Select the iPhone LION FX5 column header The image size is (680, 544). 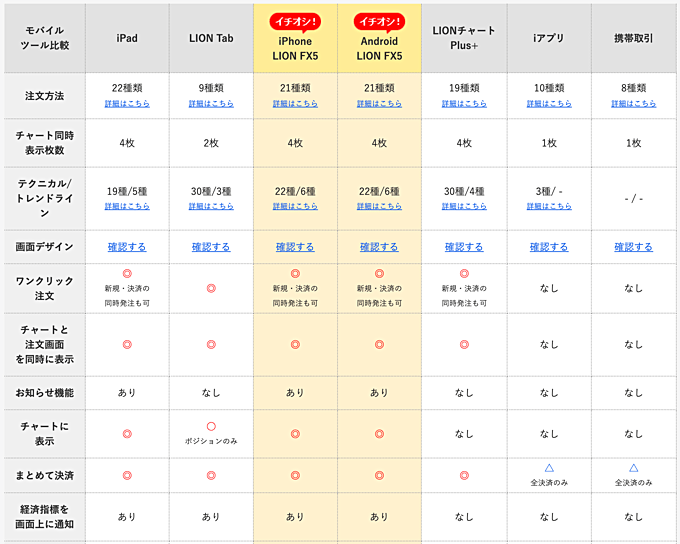[x=295, y=38]
